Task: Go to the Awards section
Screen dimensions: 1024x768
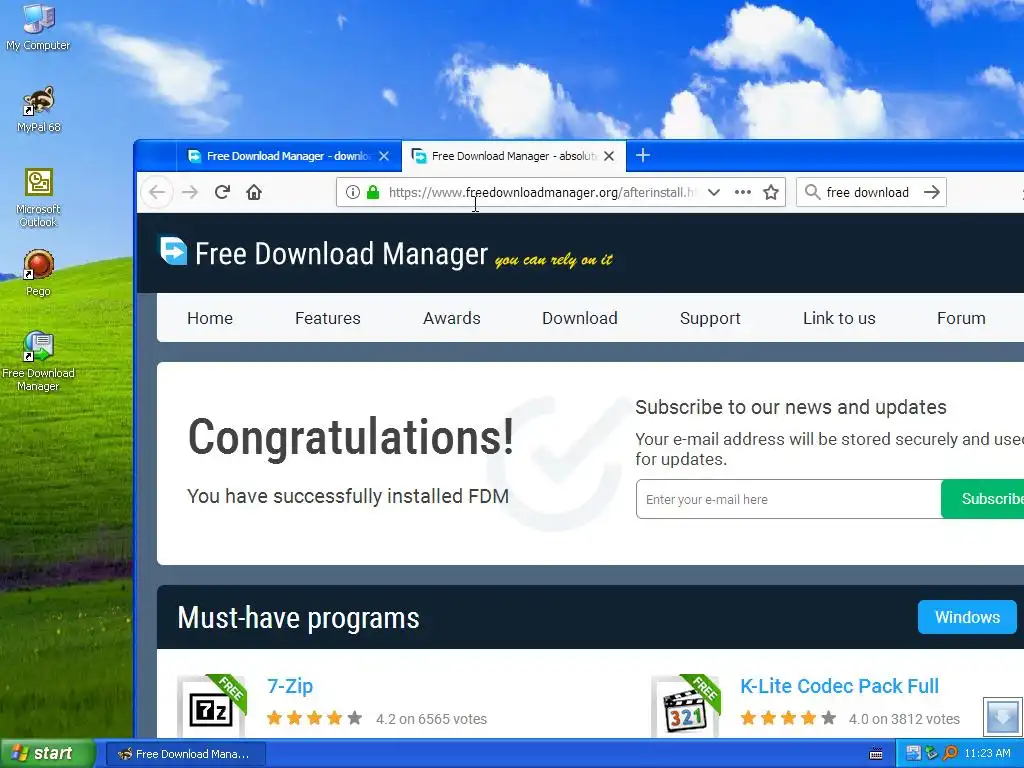Action: pos(452,318)
